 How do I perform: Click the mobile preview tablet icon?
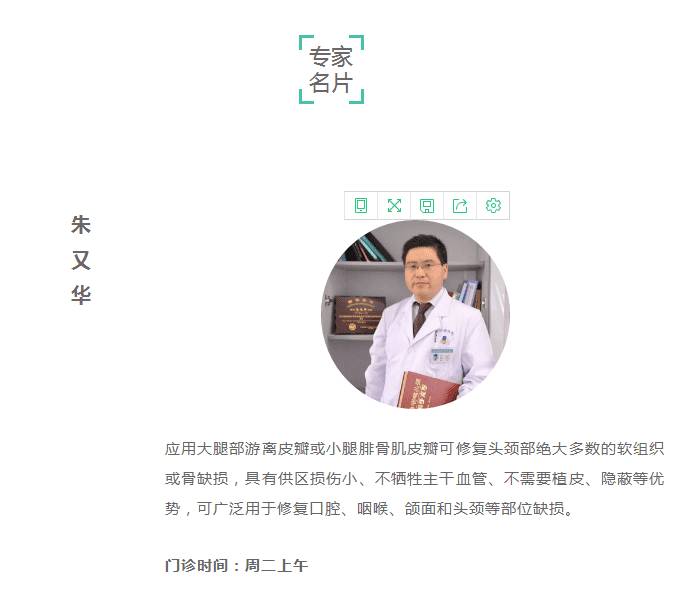[361, 206]
